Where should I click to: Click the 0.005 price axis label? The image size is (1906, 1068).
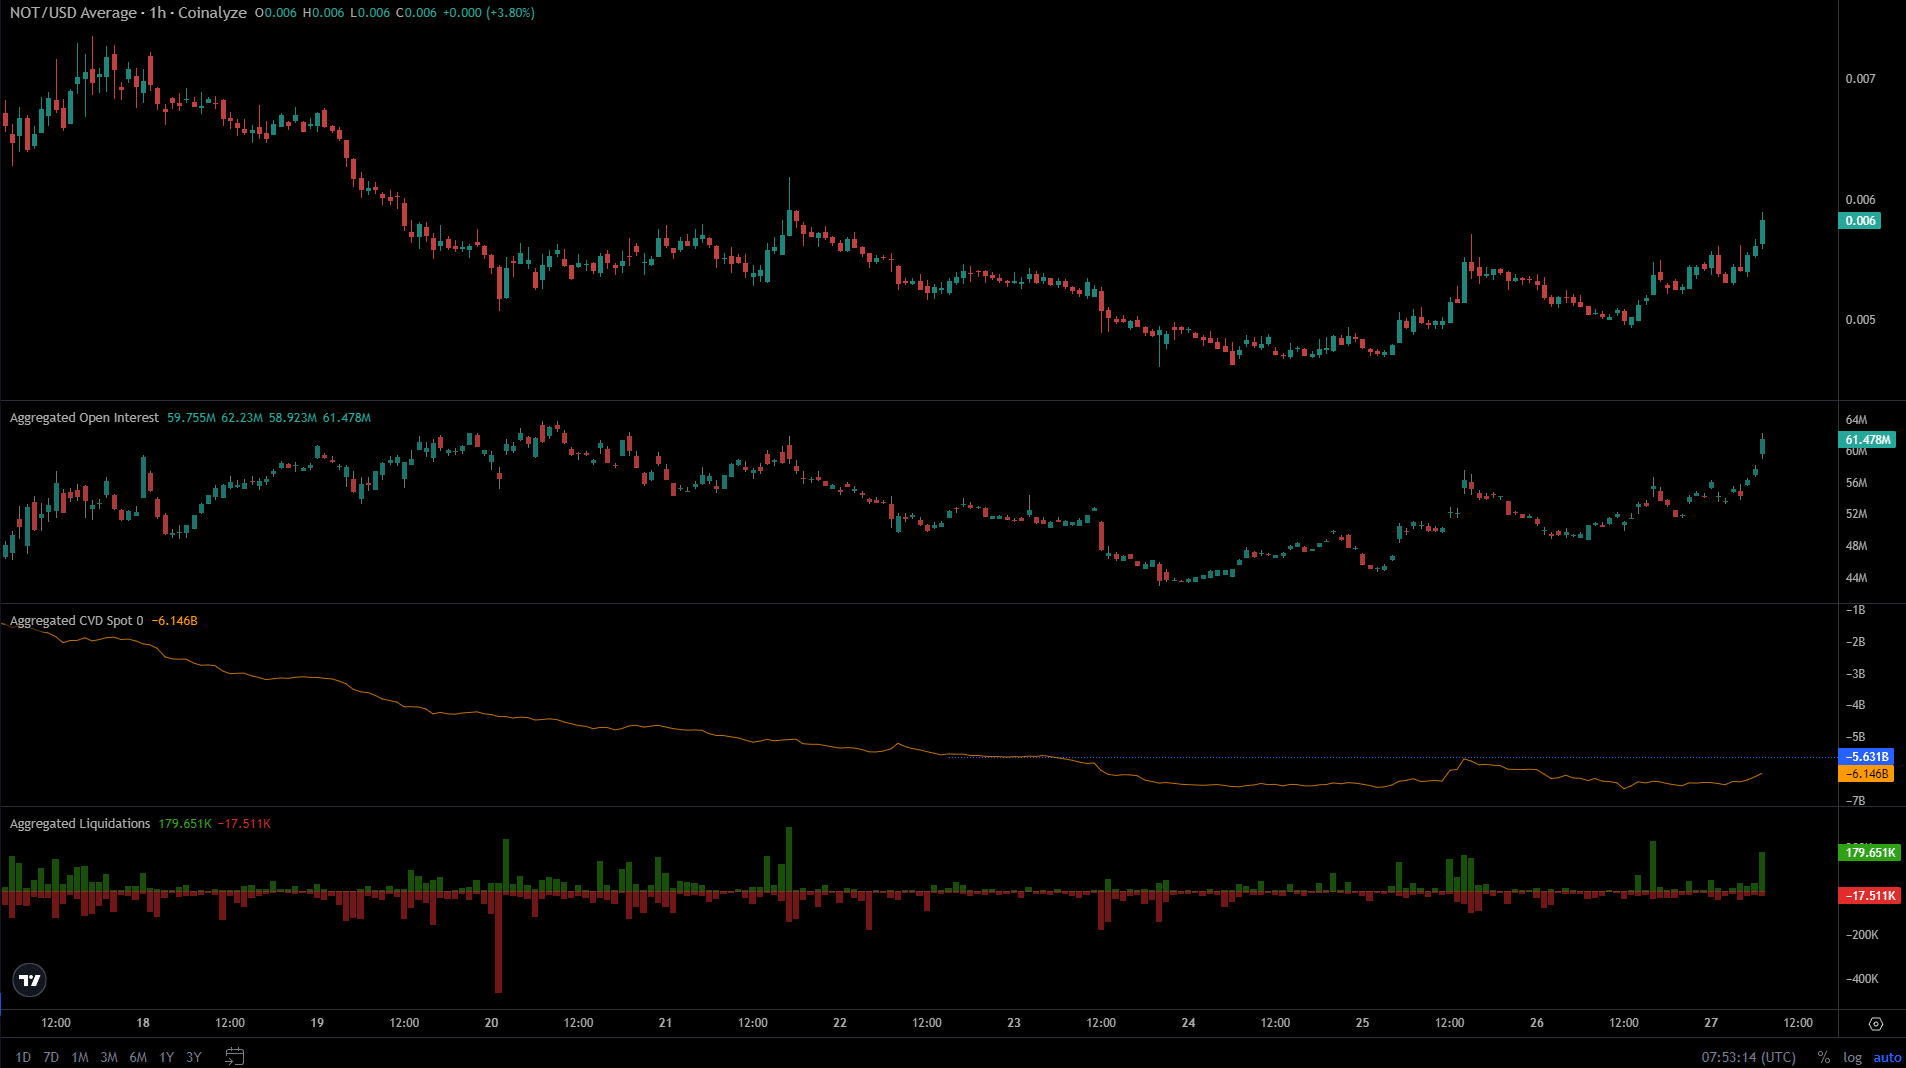[1860, 320]
